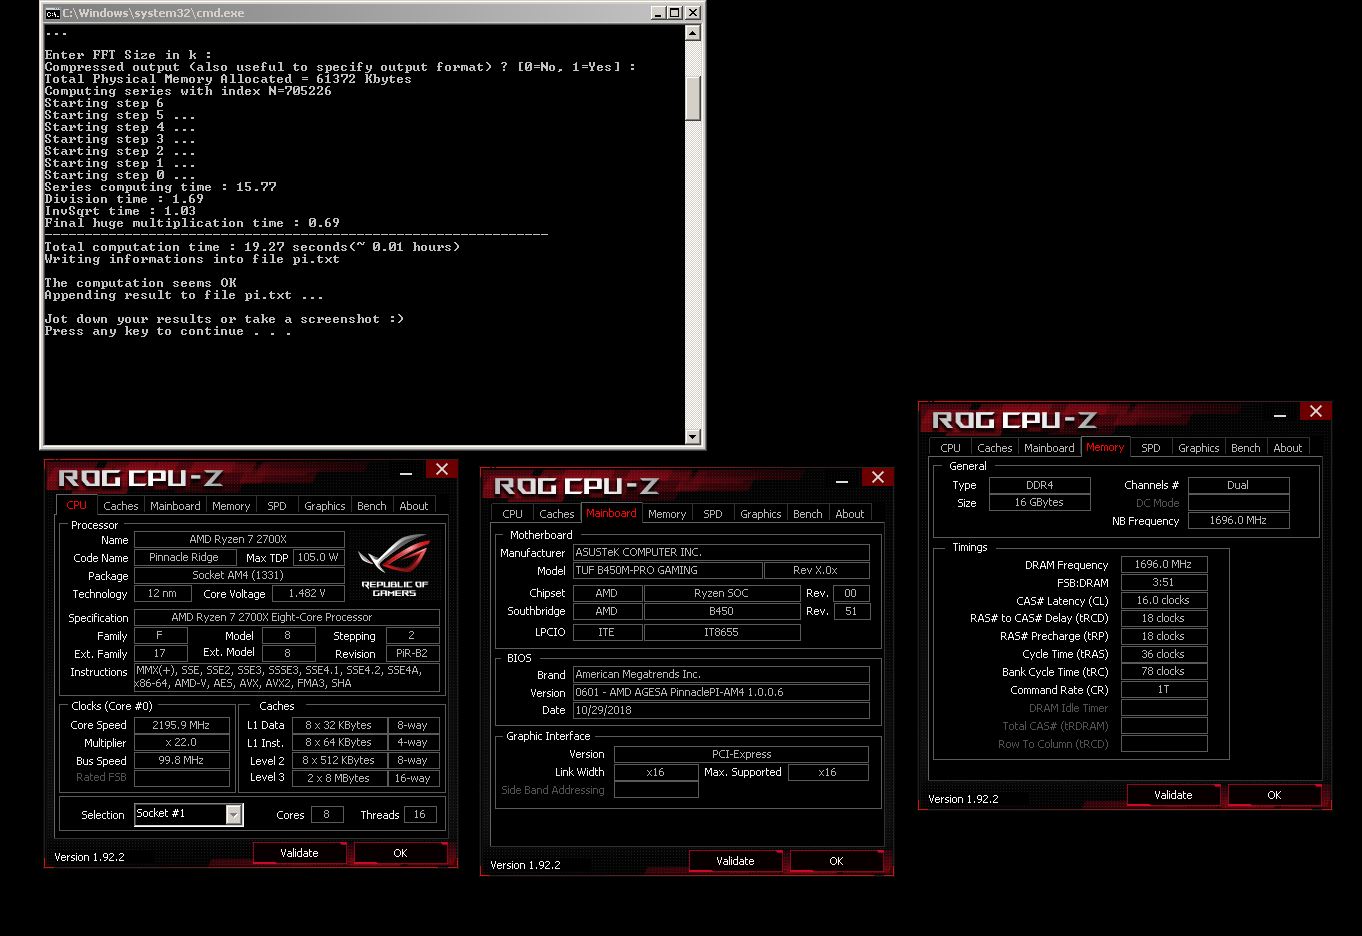Click the mainboard model TUF B450M-PRO GAMING

[x=668, y=570]
